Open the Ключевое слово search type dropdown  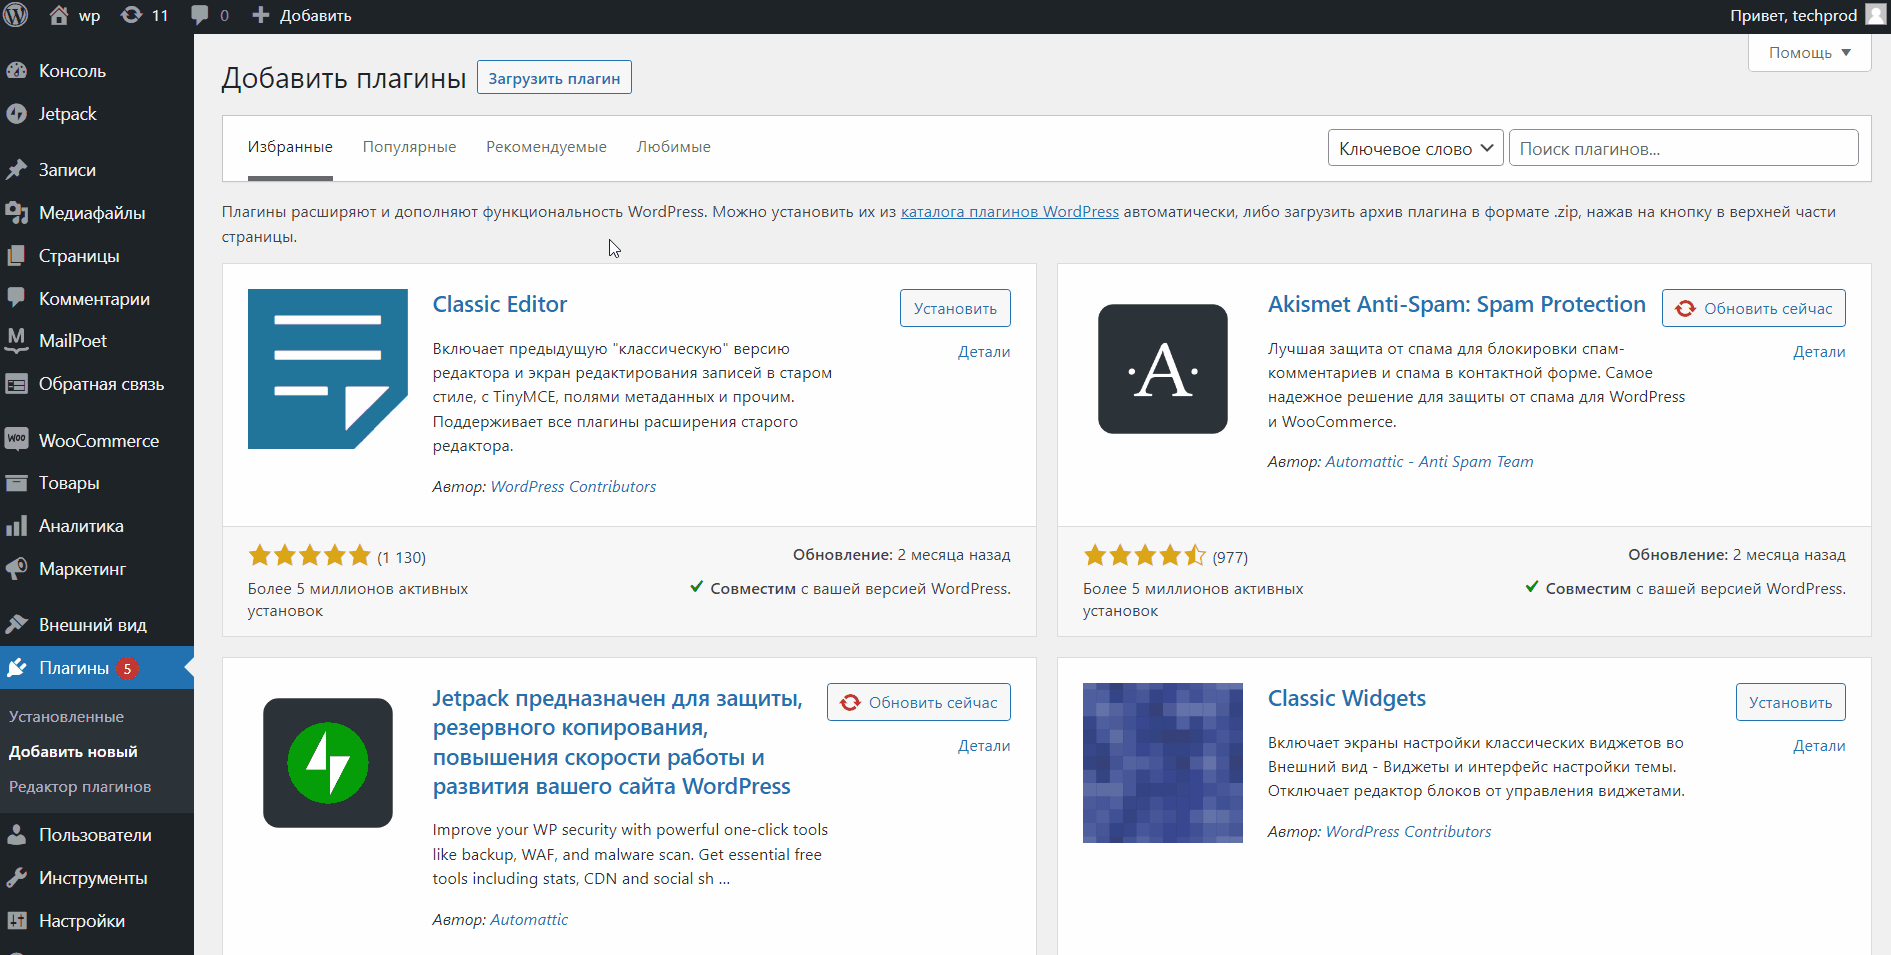1415,148
